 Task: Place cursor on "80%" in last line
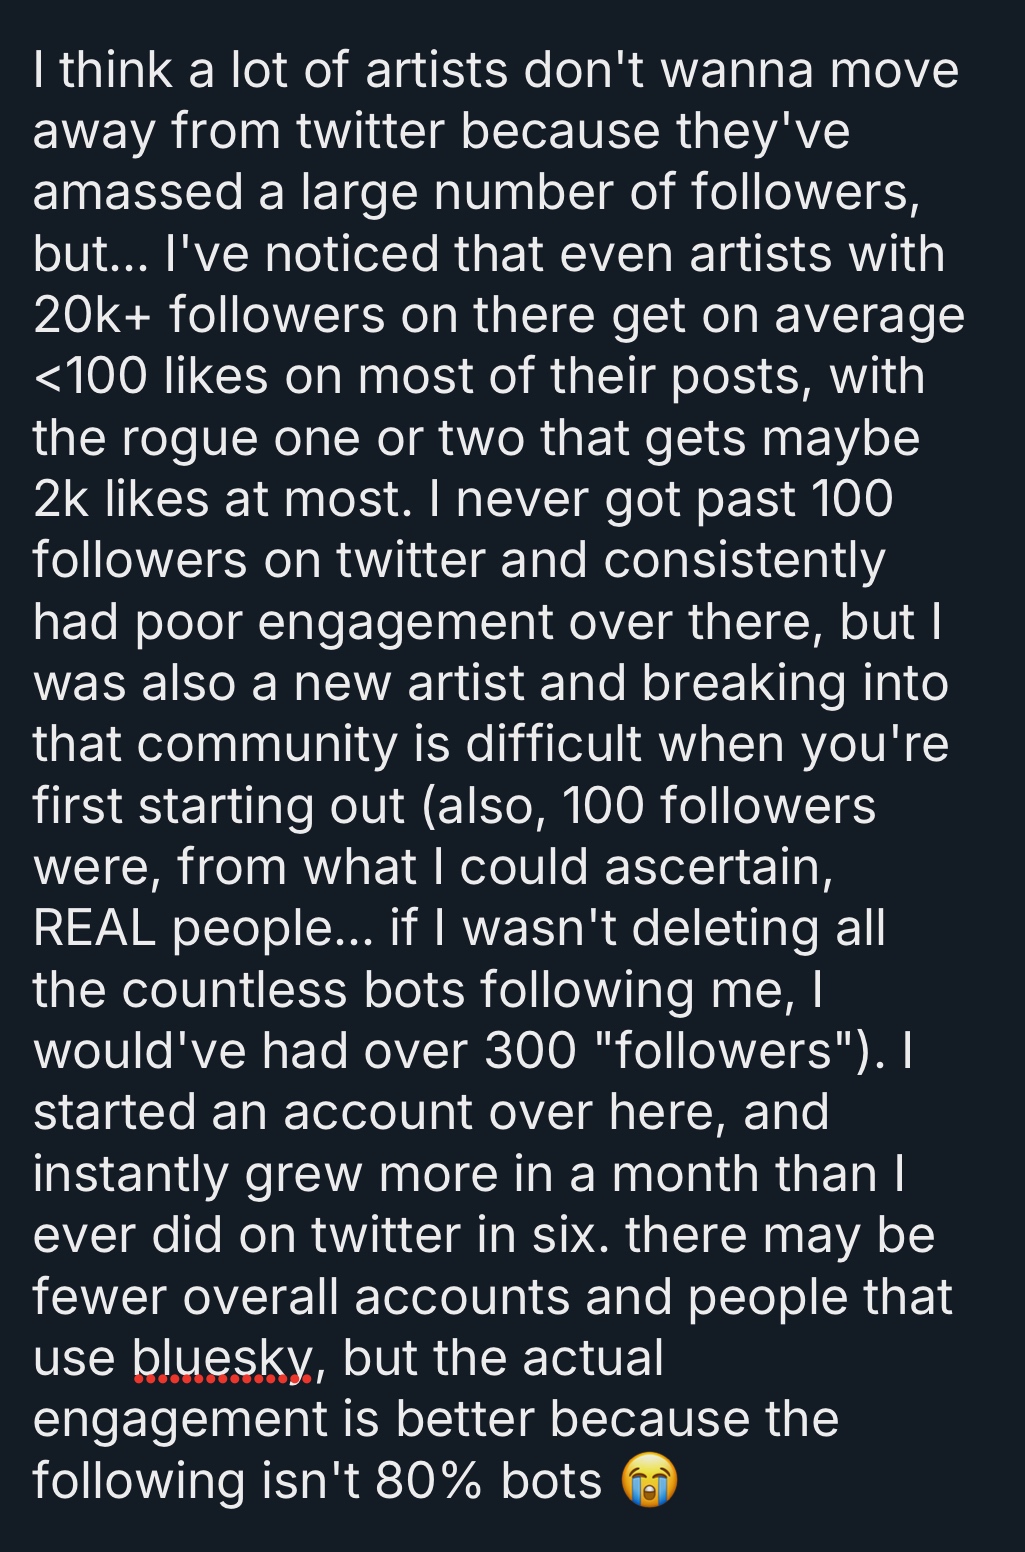coord(429,1481)
